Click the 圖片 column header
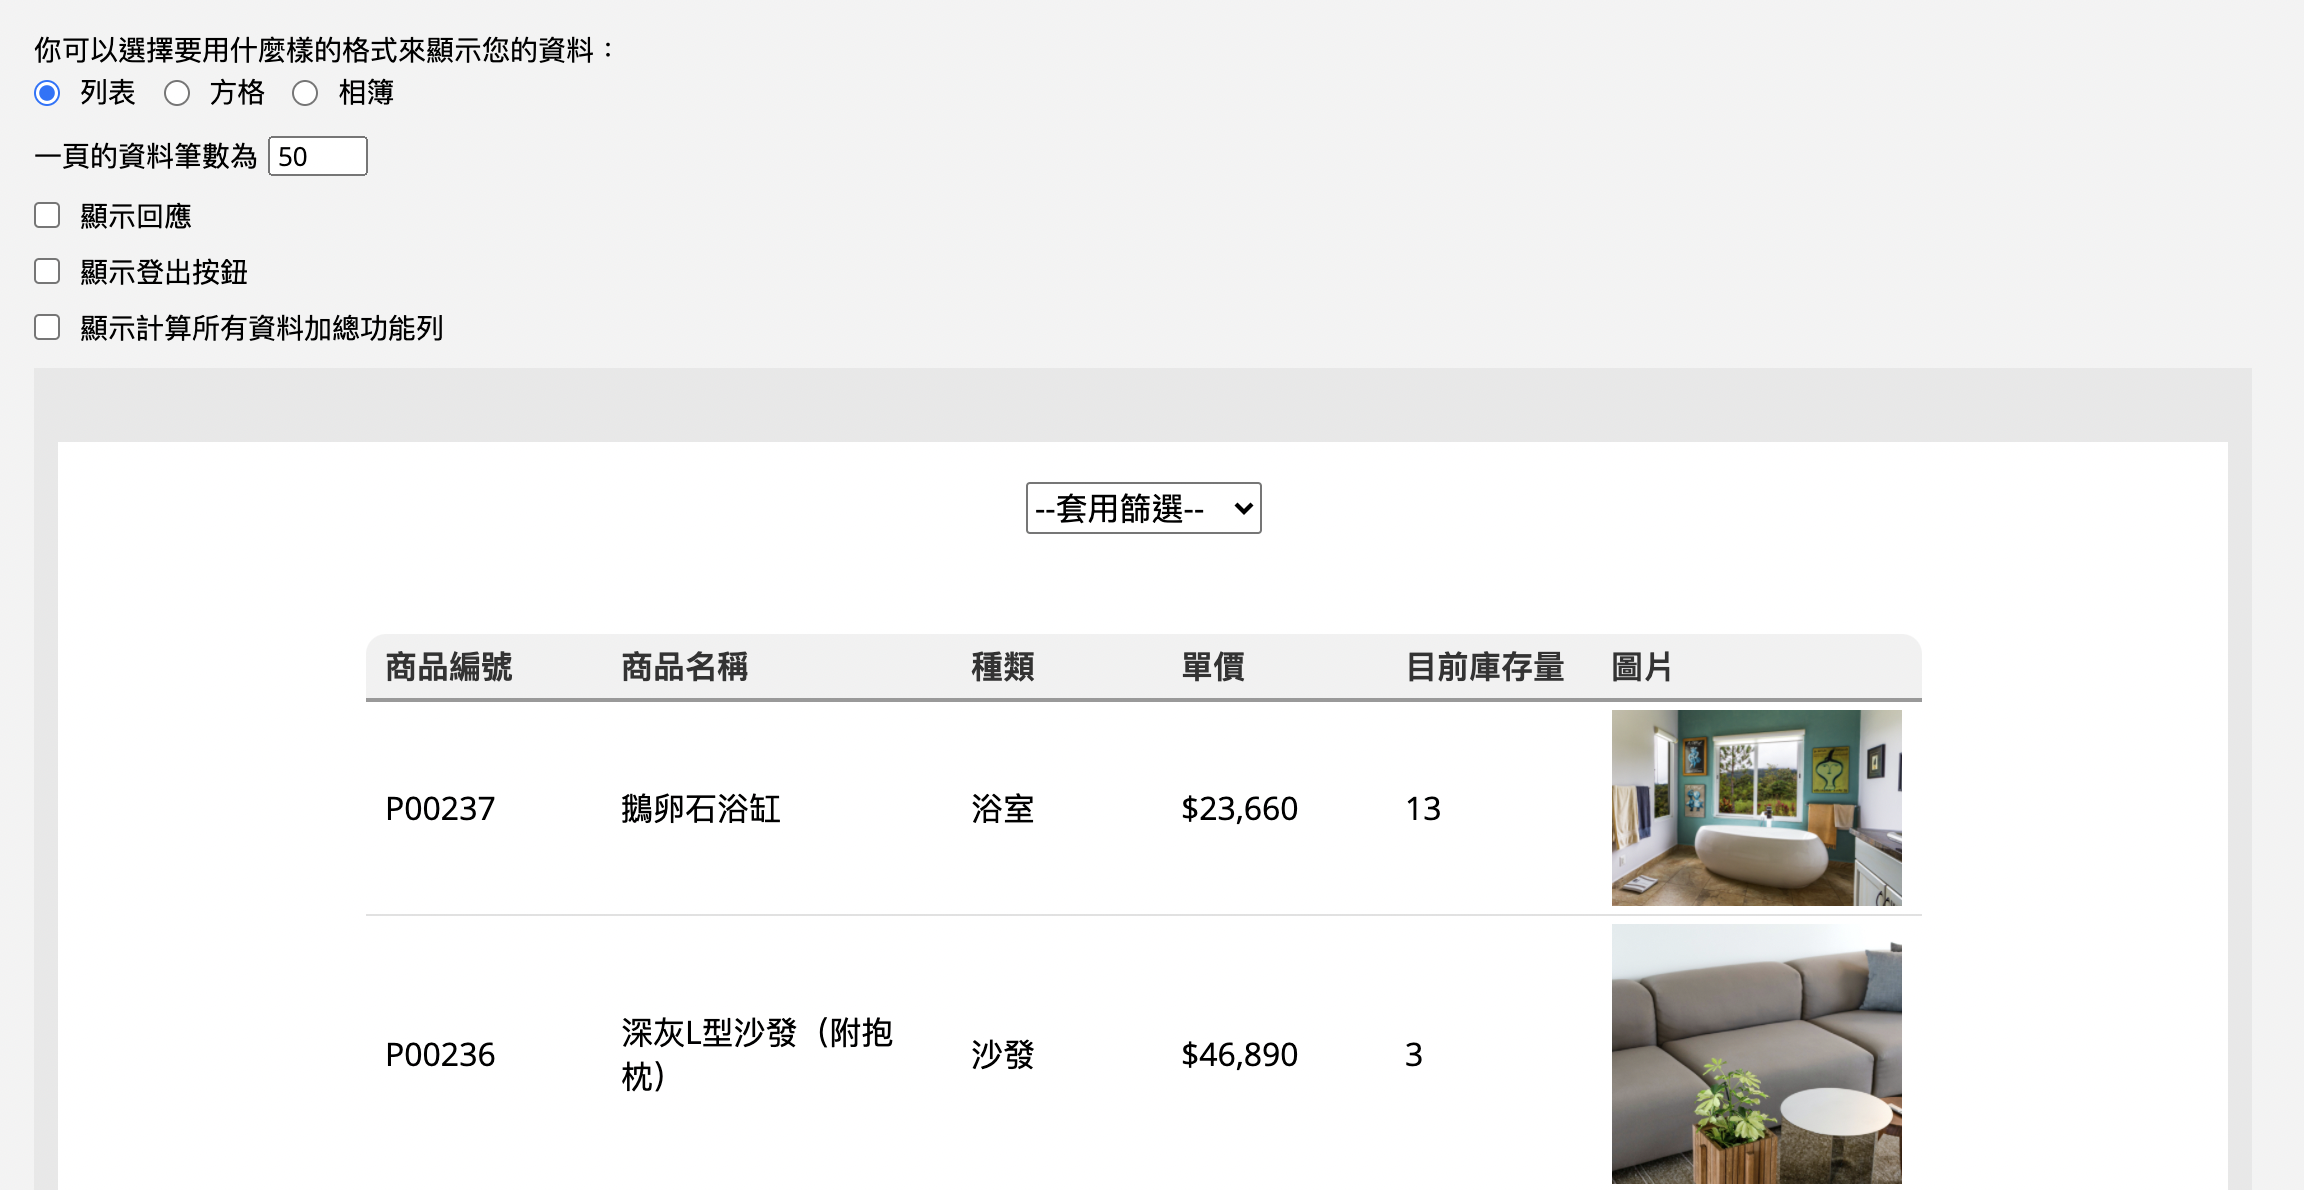Image resolution: width=2304 pixels, height=1190 pixels. click(1642, 667)
